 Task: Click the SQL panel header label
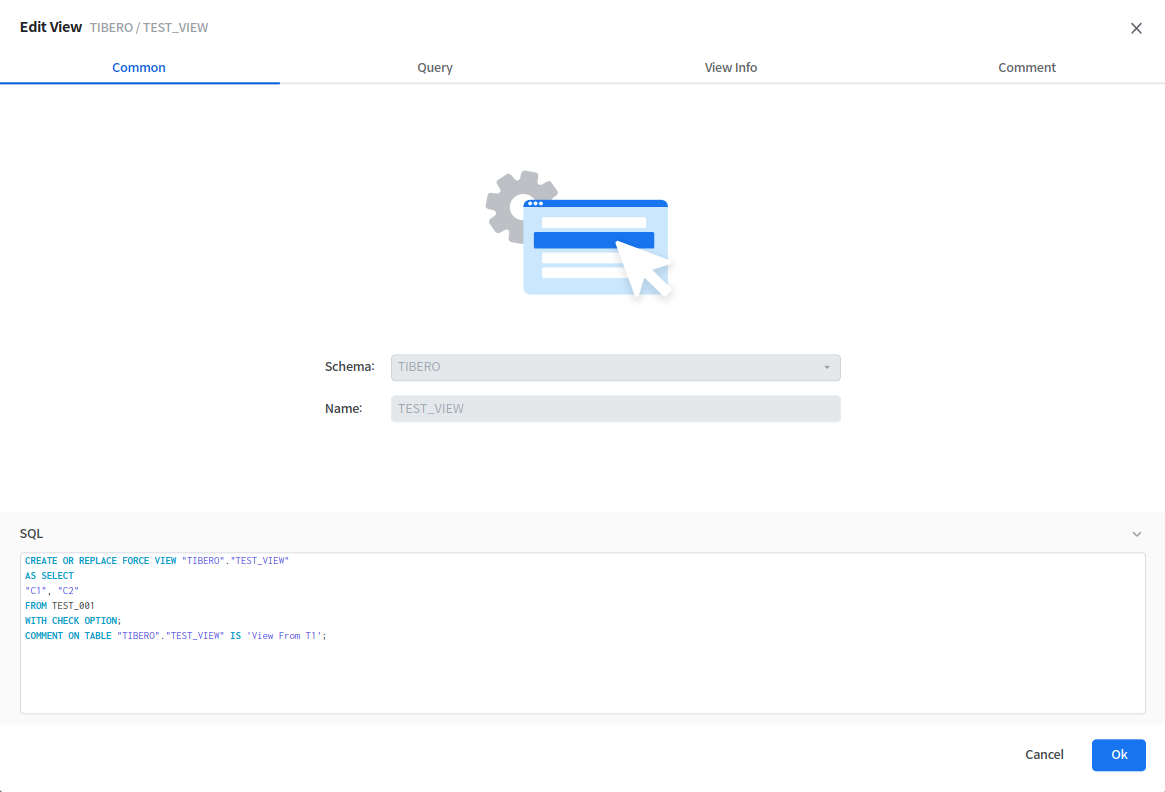(x=32, y=534)
